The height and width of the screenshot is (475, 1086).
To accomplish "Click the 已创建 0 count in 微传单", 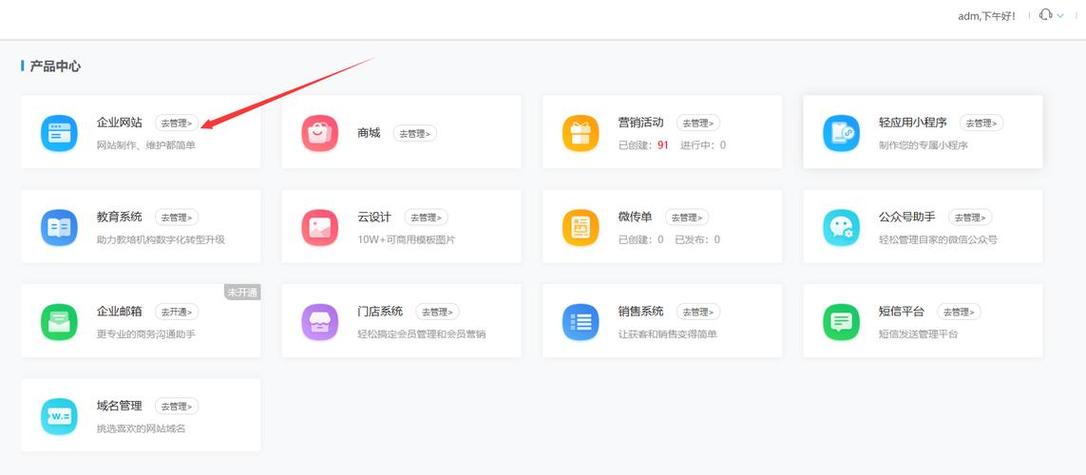I will point(641,240).
